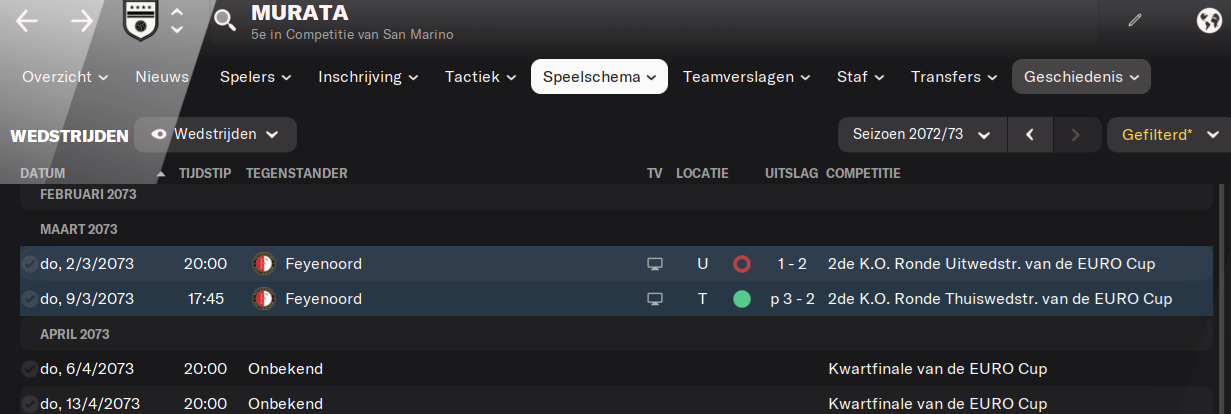Open the Murata club badge icon

coord(140,20)
